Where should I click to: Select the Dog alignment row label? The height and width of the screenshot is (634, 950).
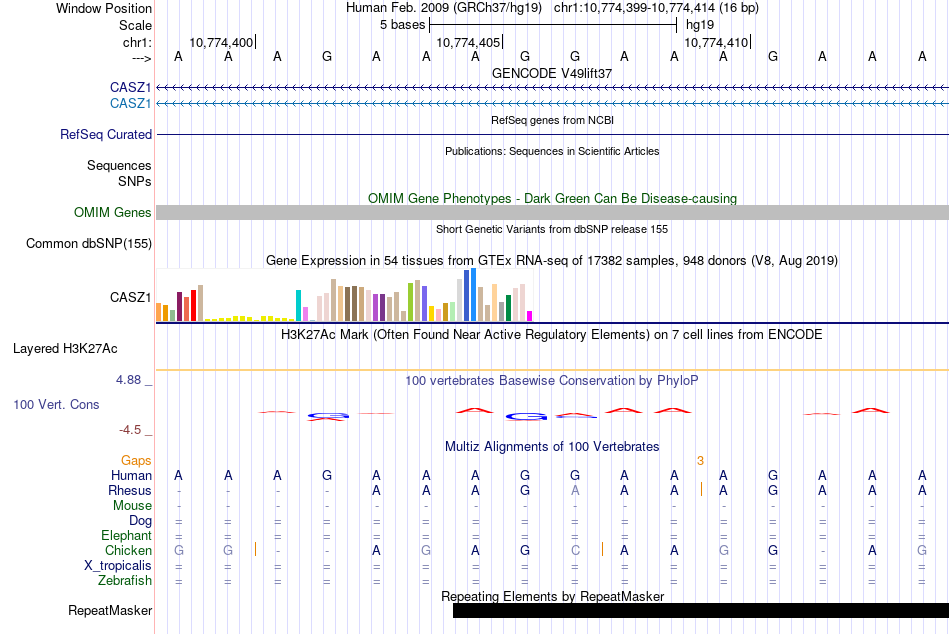(140, 521)
